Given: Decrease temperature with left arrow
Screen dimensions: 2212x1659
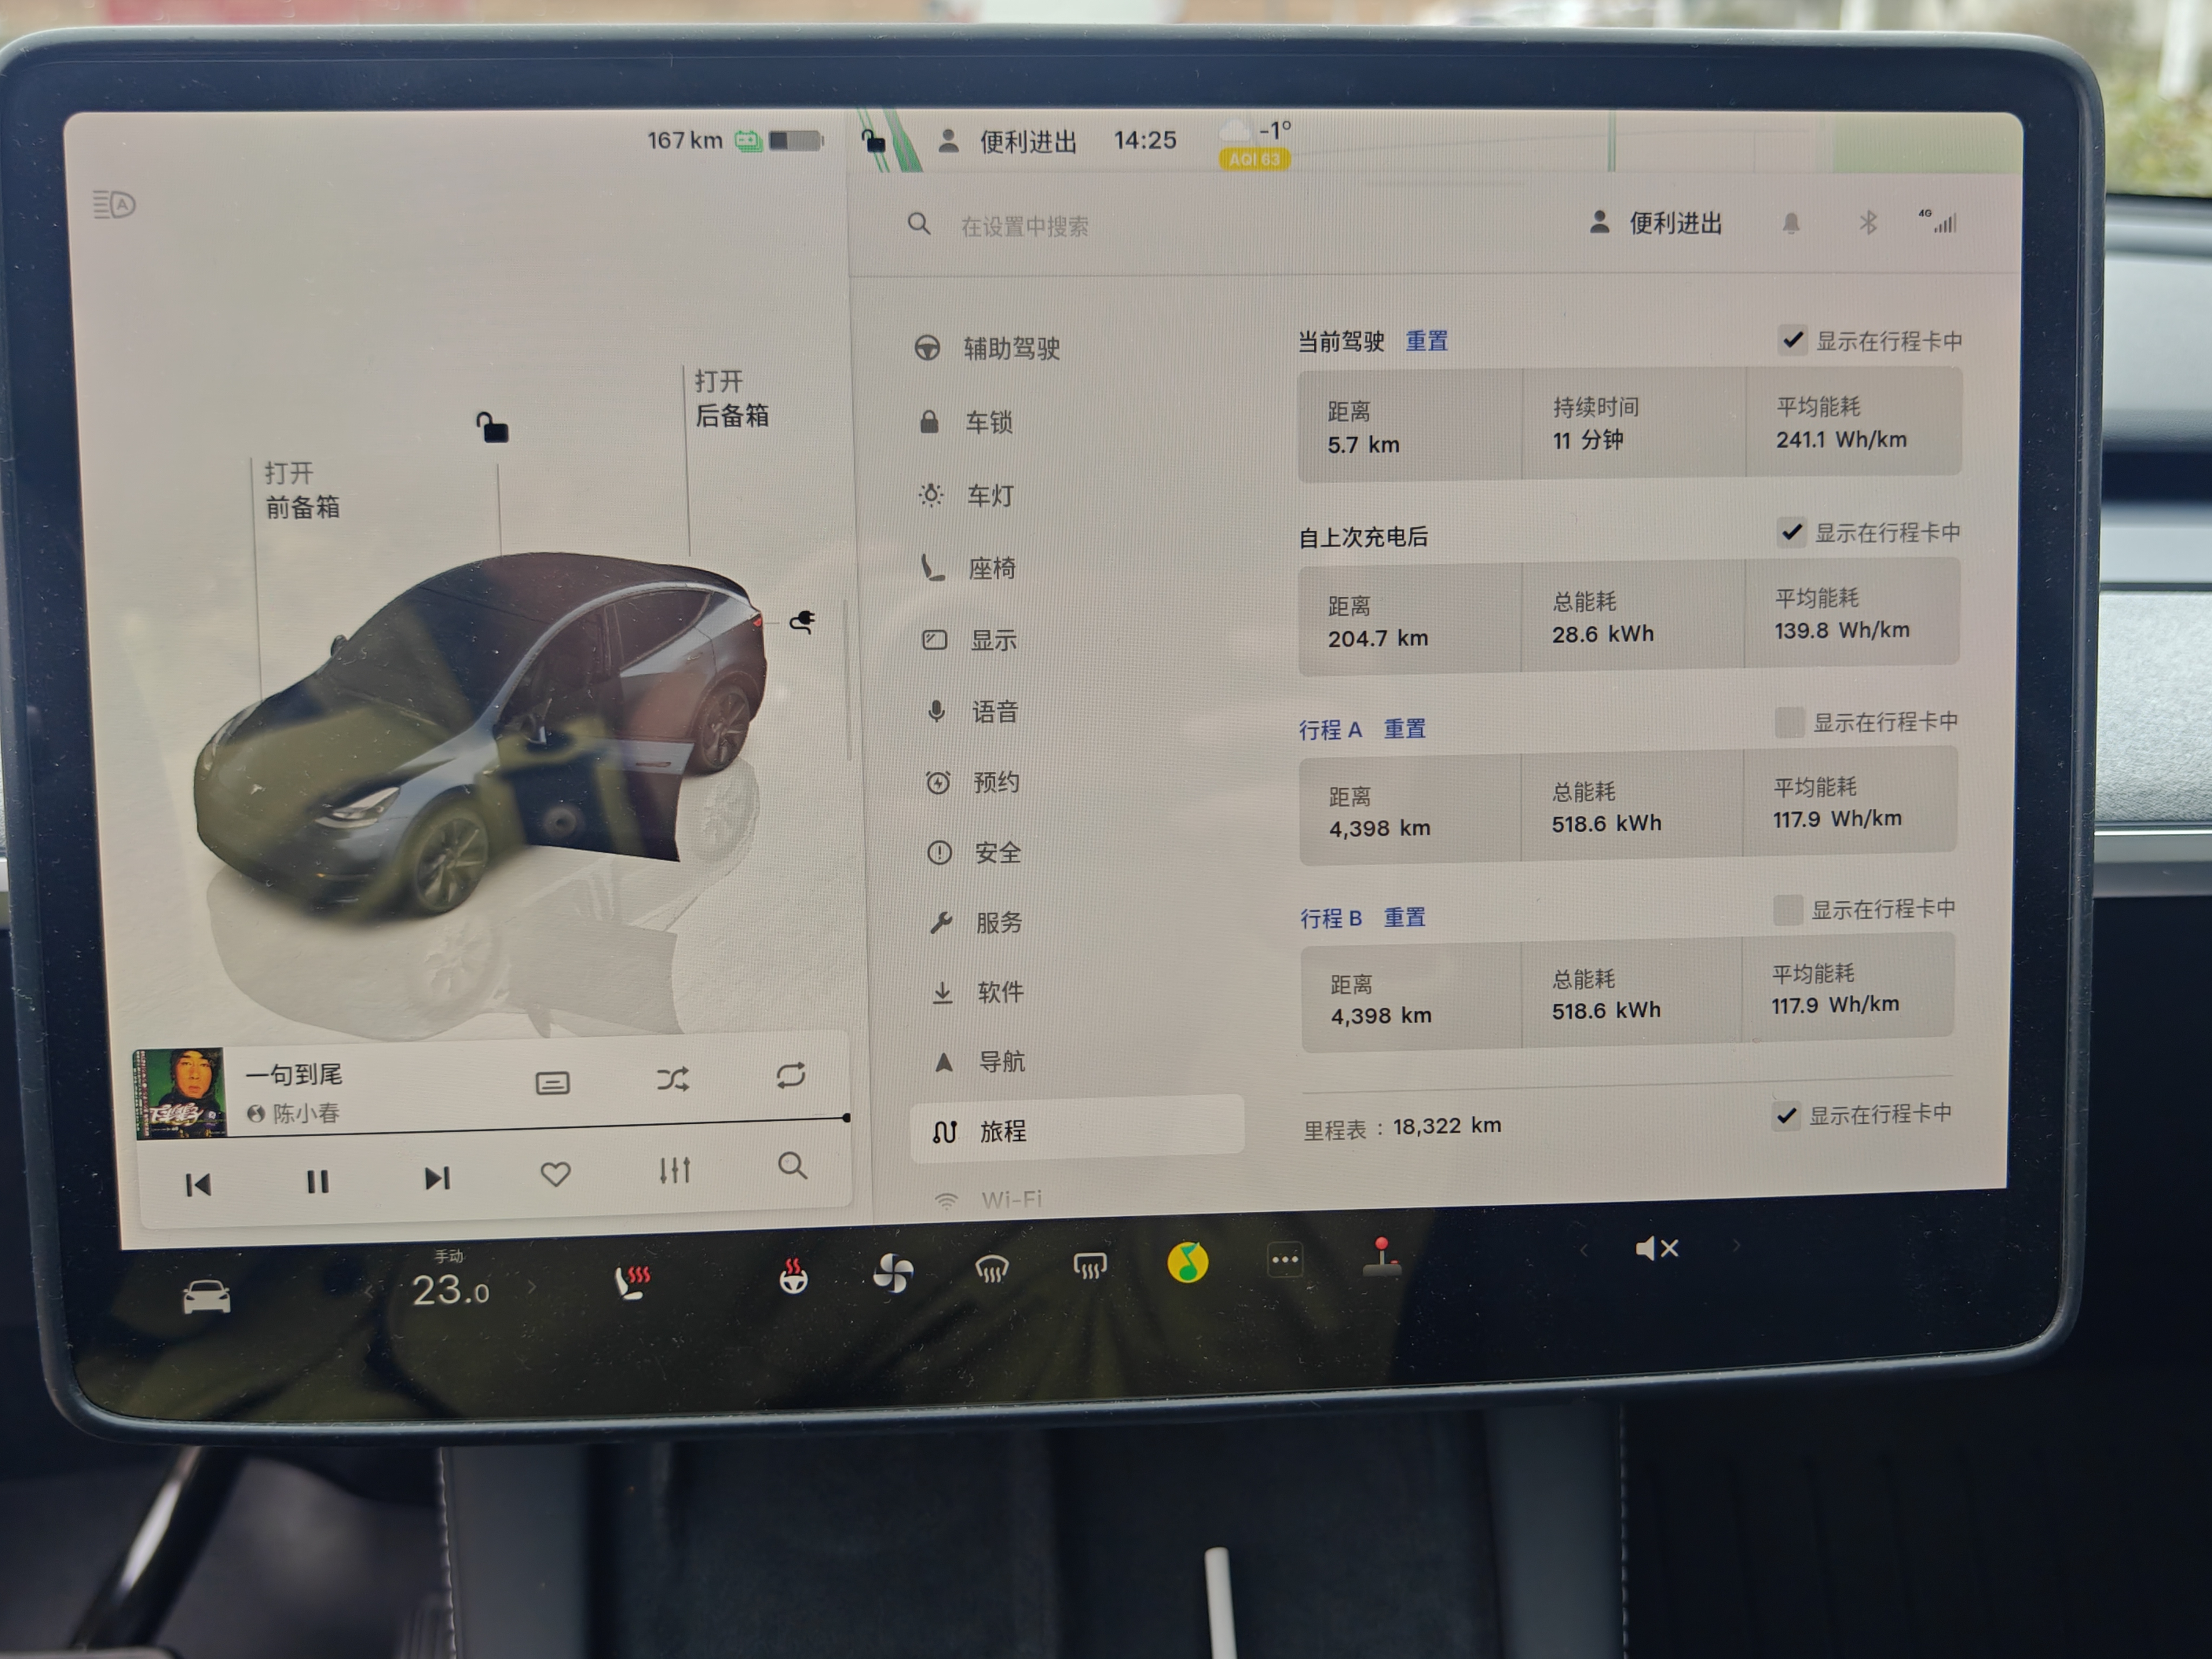Looking at the screenshot, I should click(x=369, y=1292).
